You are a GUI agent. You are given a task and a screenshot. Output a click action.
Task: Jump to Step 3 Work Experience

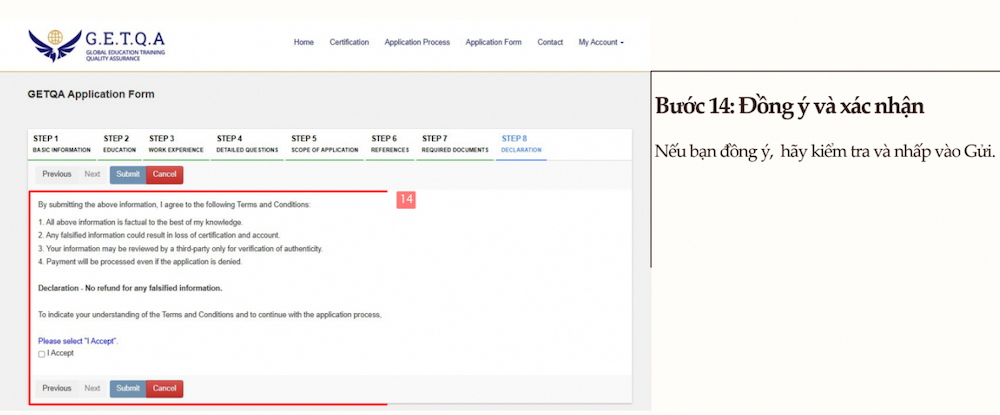(x=176, y=144)
